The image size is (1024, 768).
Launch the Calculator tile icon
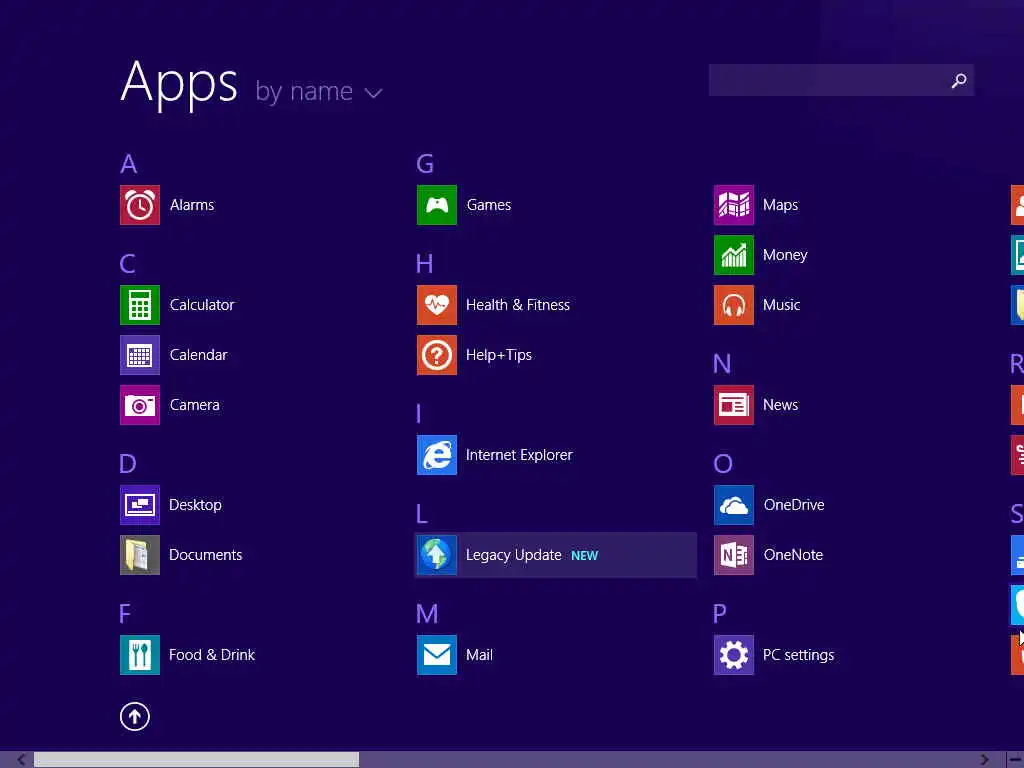(140, 305)
